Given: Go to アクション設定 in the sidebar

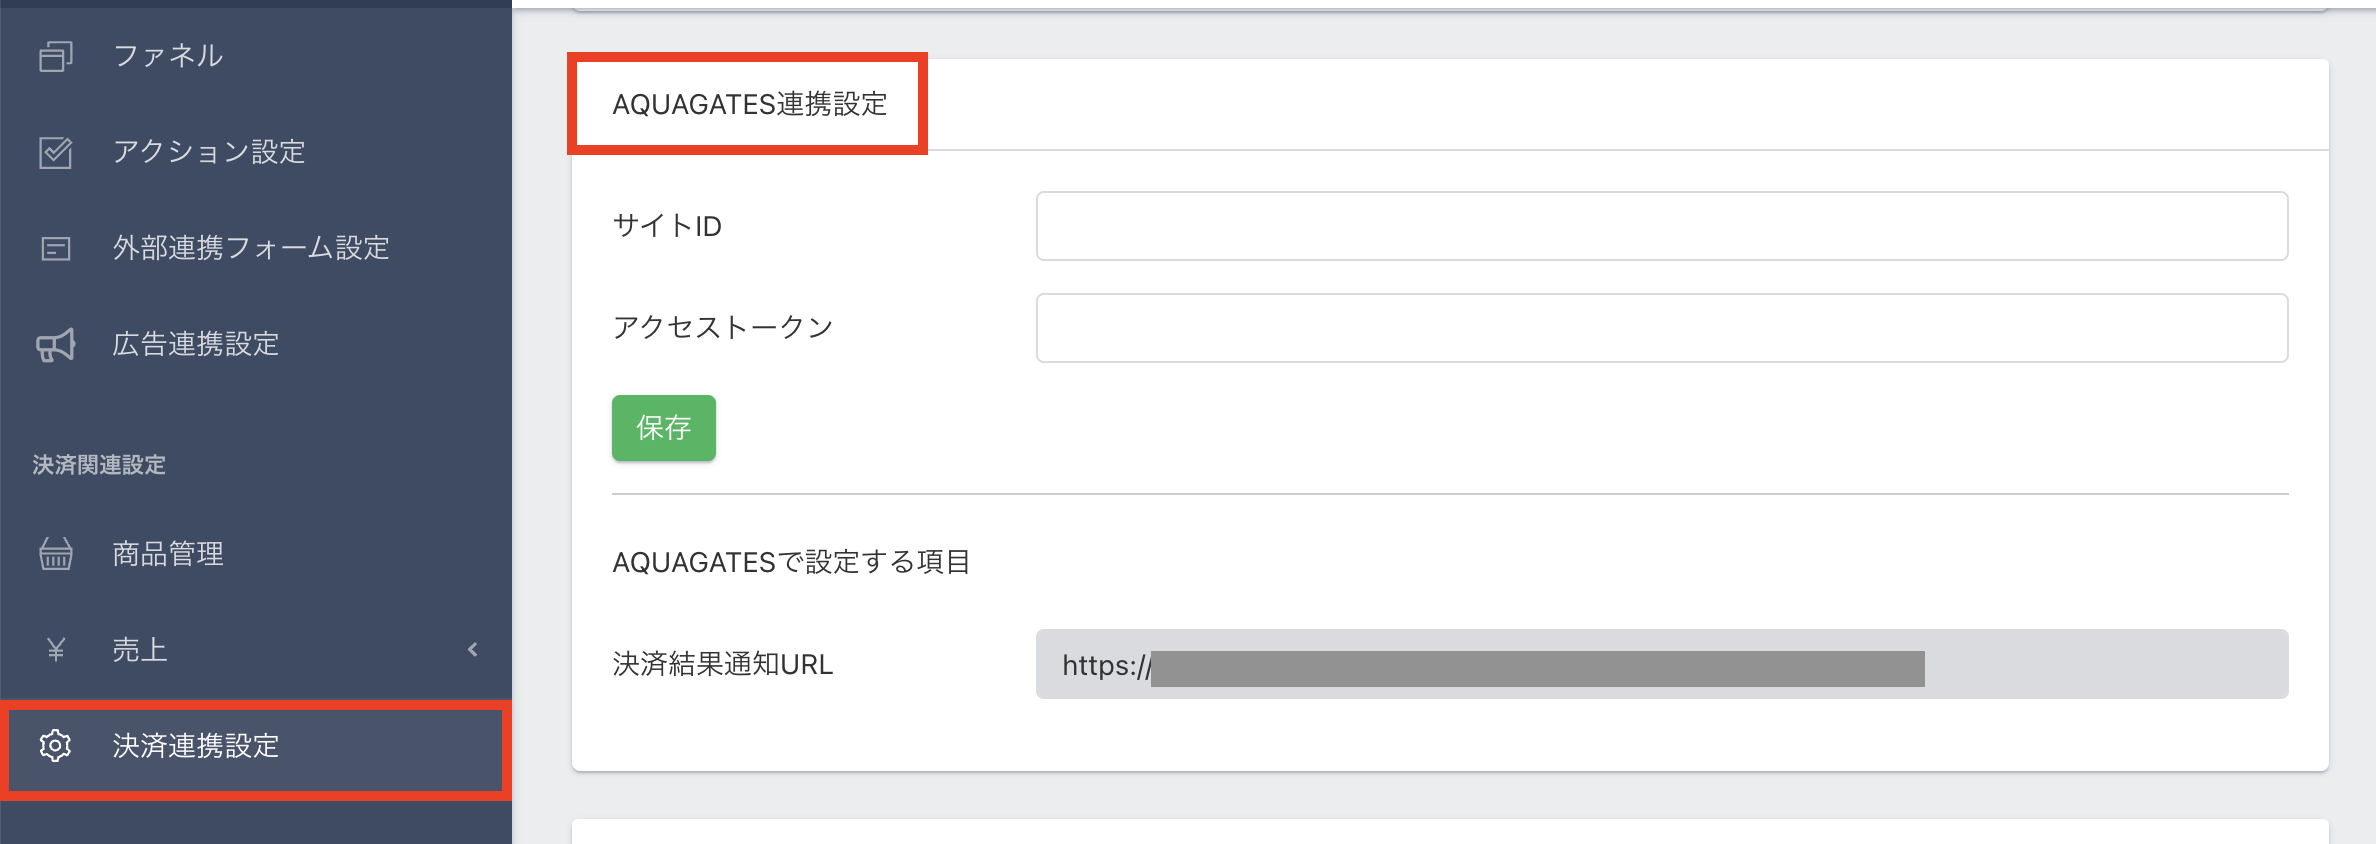Looking at the screenshot, I should 209,152.
